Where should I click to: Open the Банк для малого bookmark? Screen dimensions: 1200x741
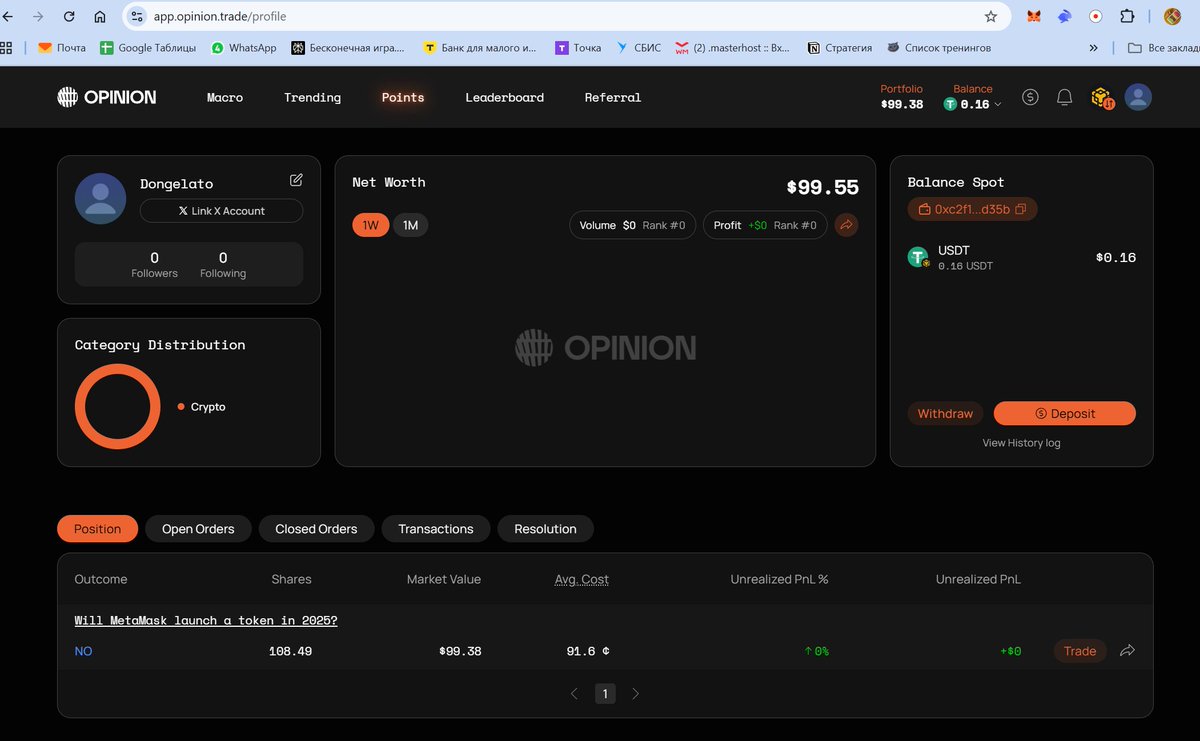click(480, 47)
